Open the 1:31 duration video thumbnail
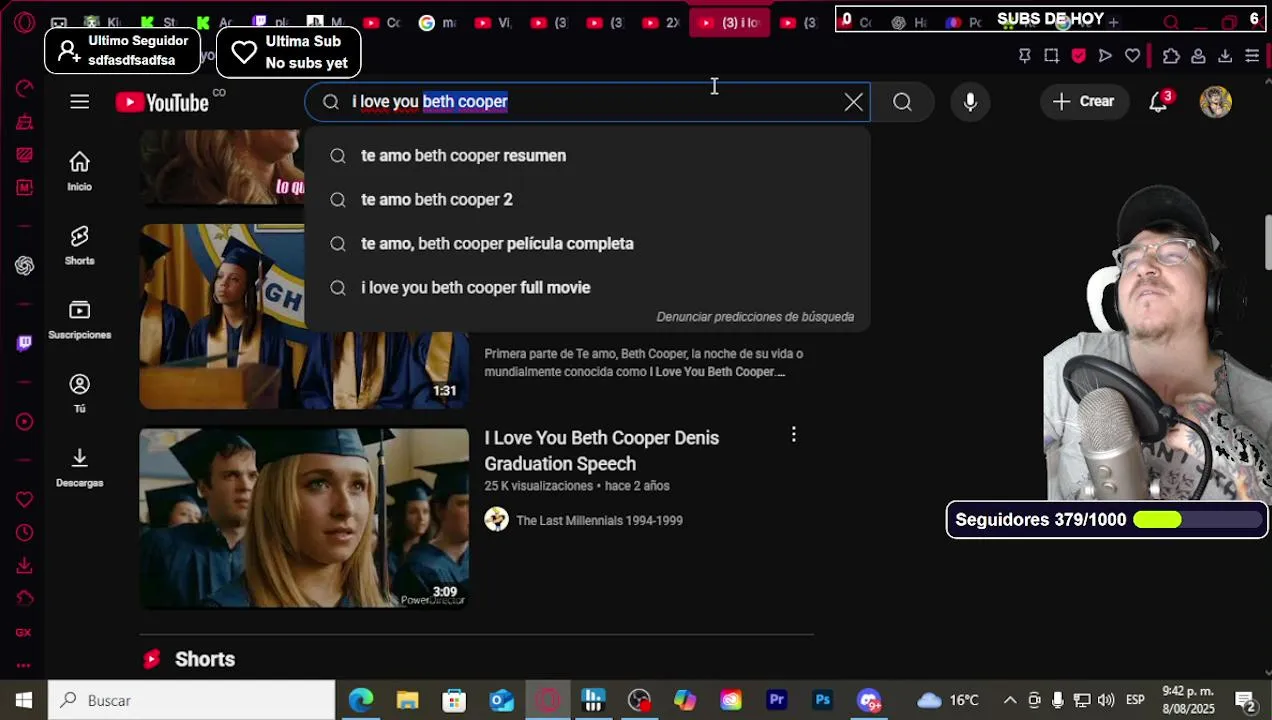This screenshot has height=720, width=1272. (304, 316)
